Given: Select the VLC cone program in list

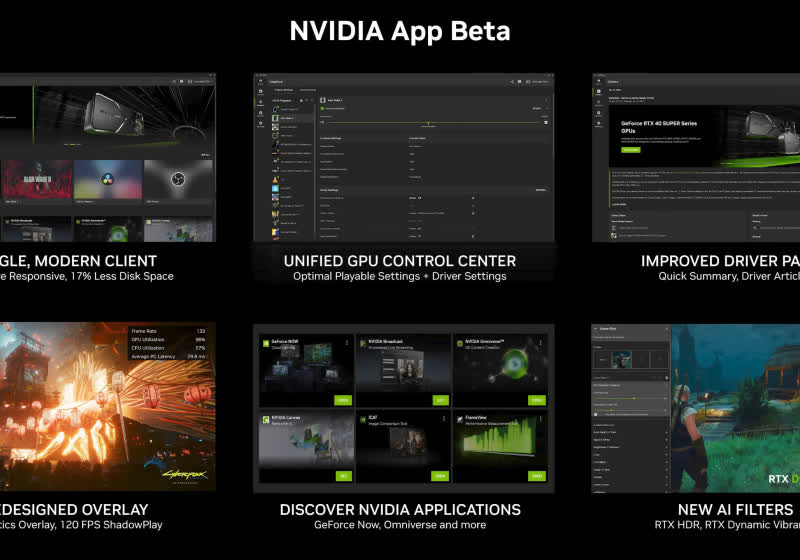Looking at the screenshot, I should (275, 180).
